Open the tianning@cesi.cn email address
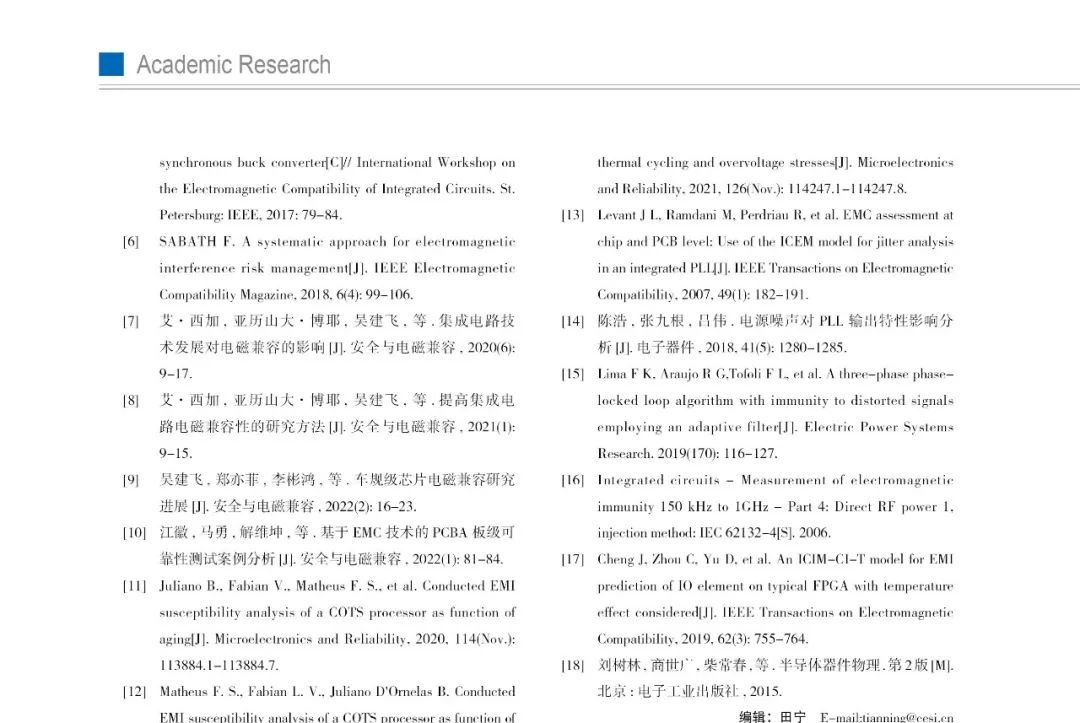 (886, 716)
